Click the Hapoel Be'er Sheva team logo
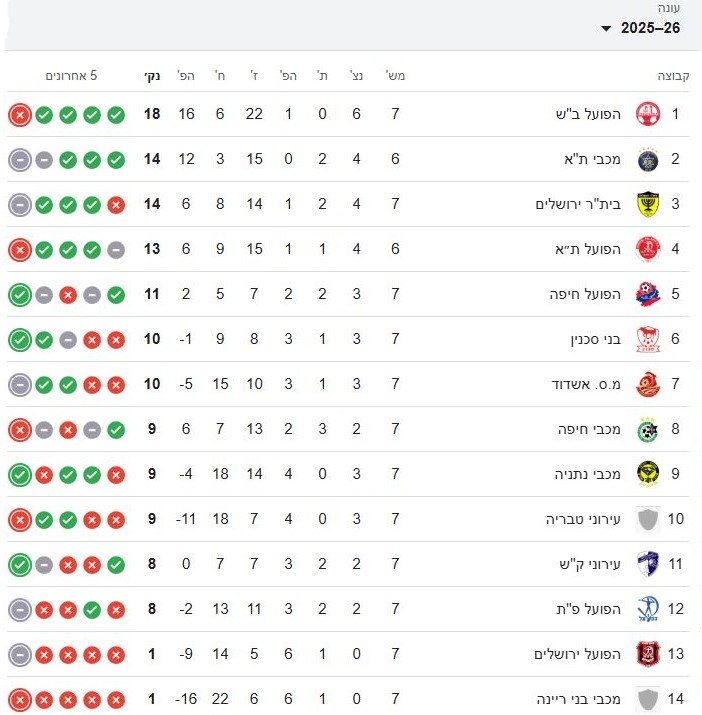 (648, 114)
